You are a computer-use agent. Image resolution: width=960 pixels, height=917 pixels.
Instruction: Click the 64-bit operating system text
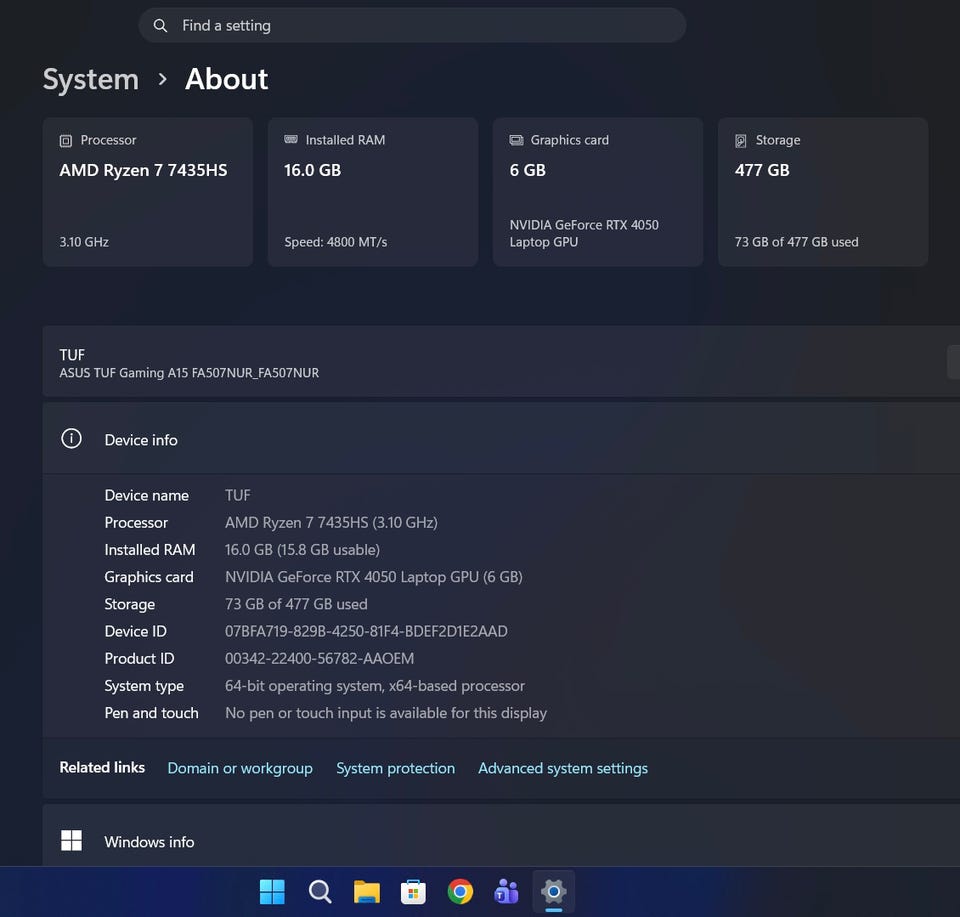tap(375, 686)
